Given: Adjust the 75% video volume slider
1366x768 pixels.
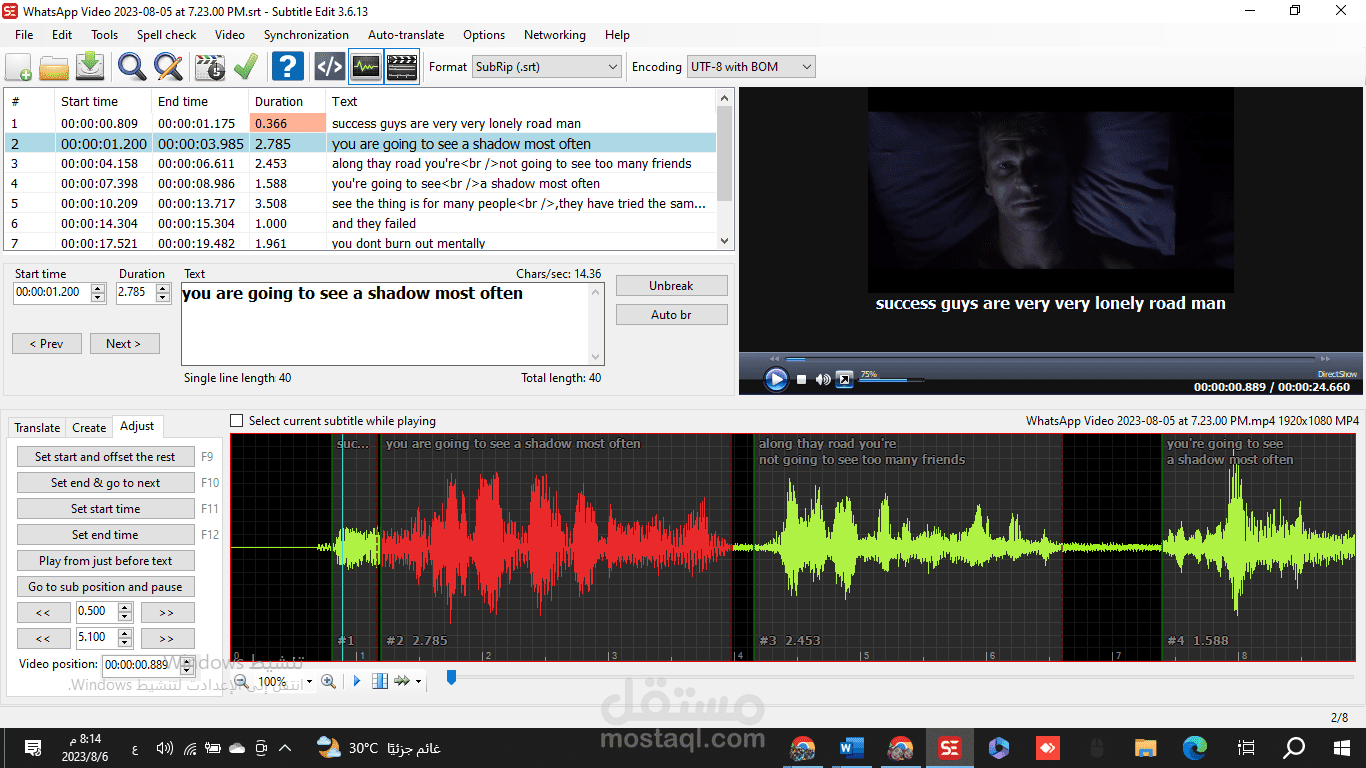Looking at the screenshot, I should (890, 380).
